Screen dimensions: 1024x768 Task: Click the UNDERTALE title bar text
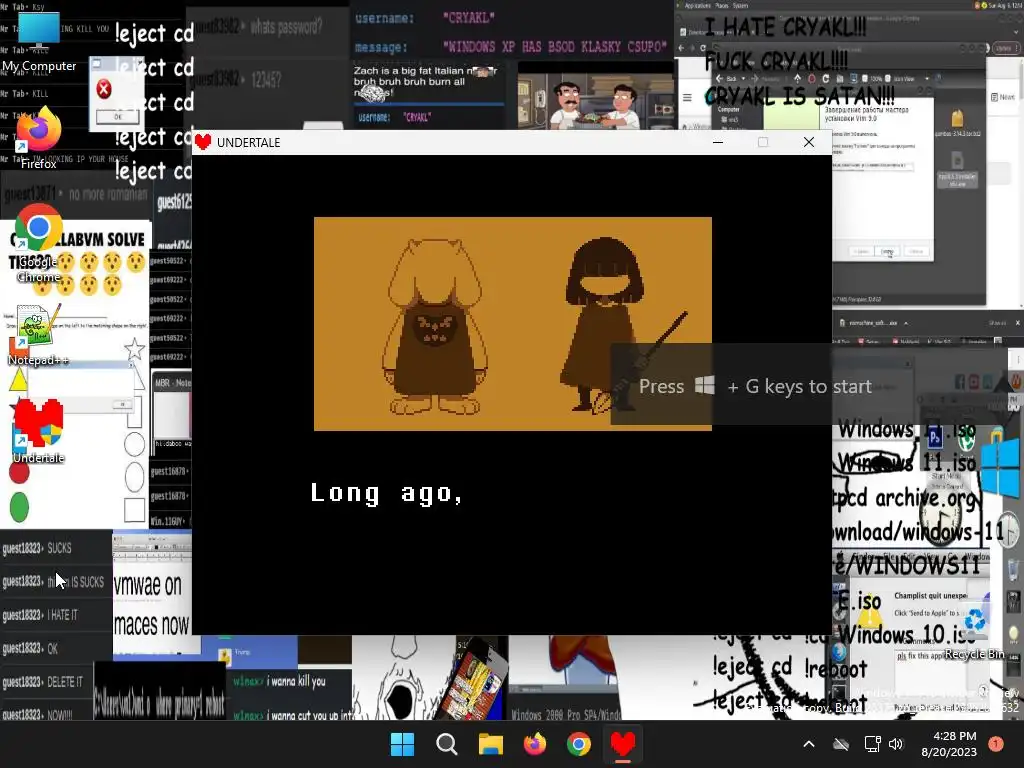[248, 142]
